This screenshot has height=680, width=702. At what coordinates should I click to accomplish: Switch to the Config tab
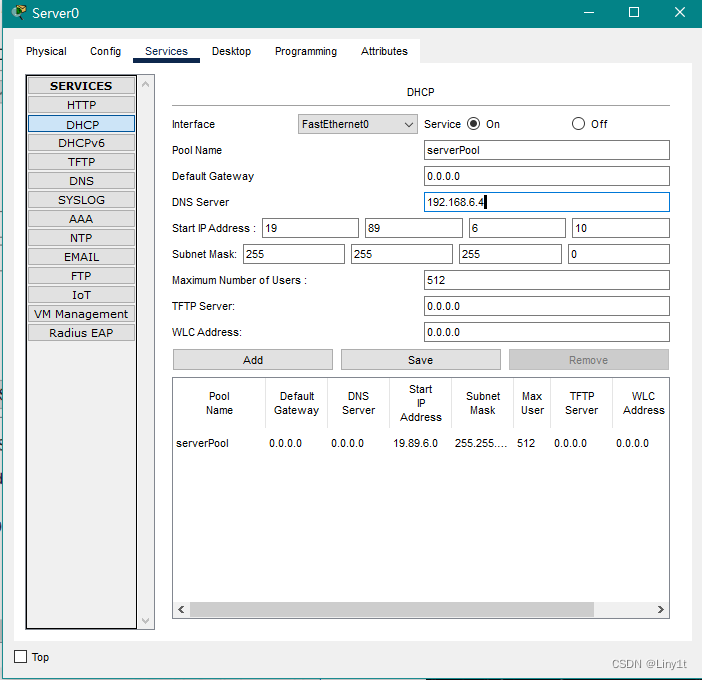pyautogui.click(x=105, y=51)
